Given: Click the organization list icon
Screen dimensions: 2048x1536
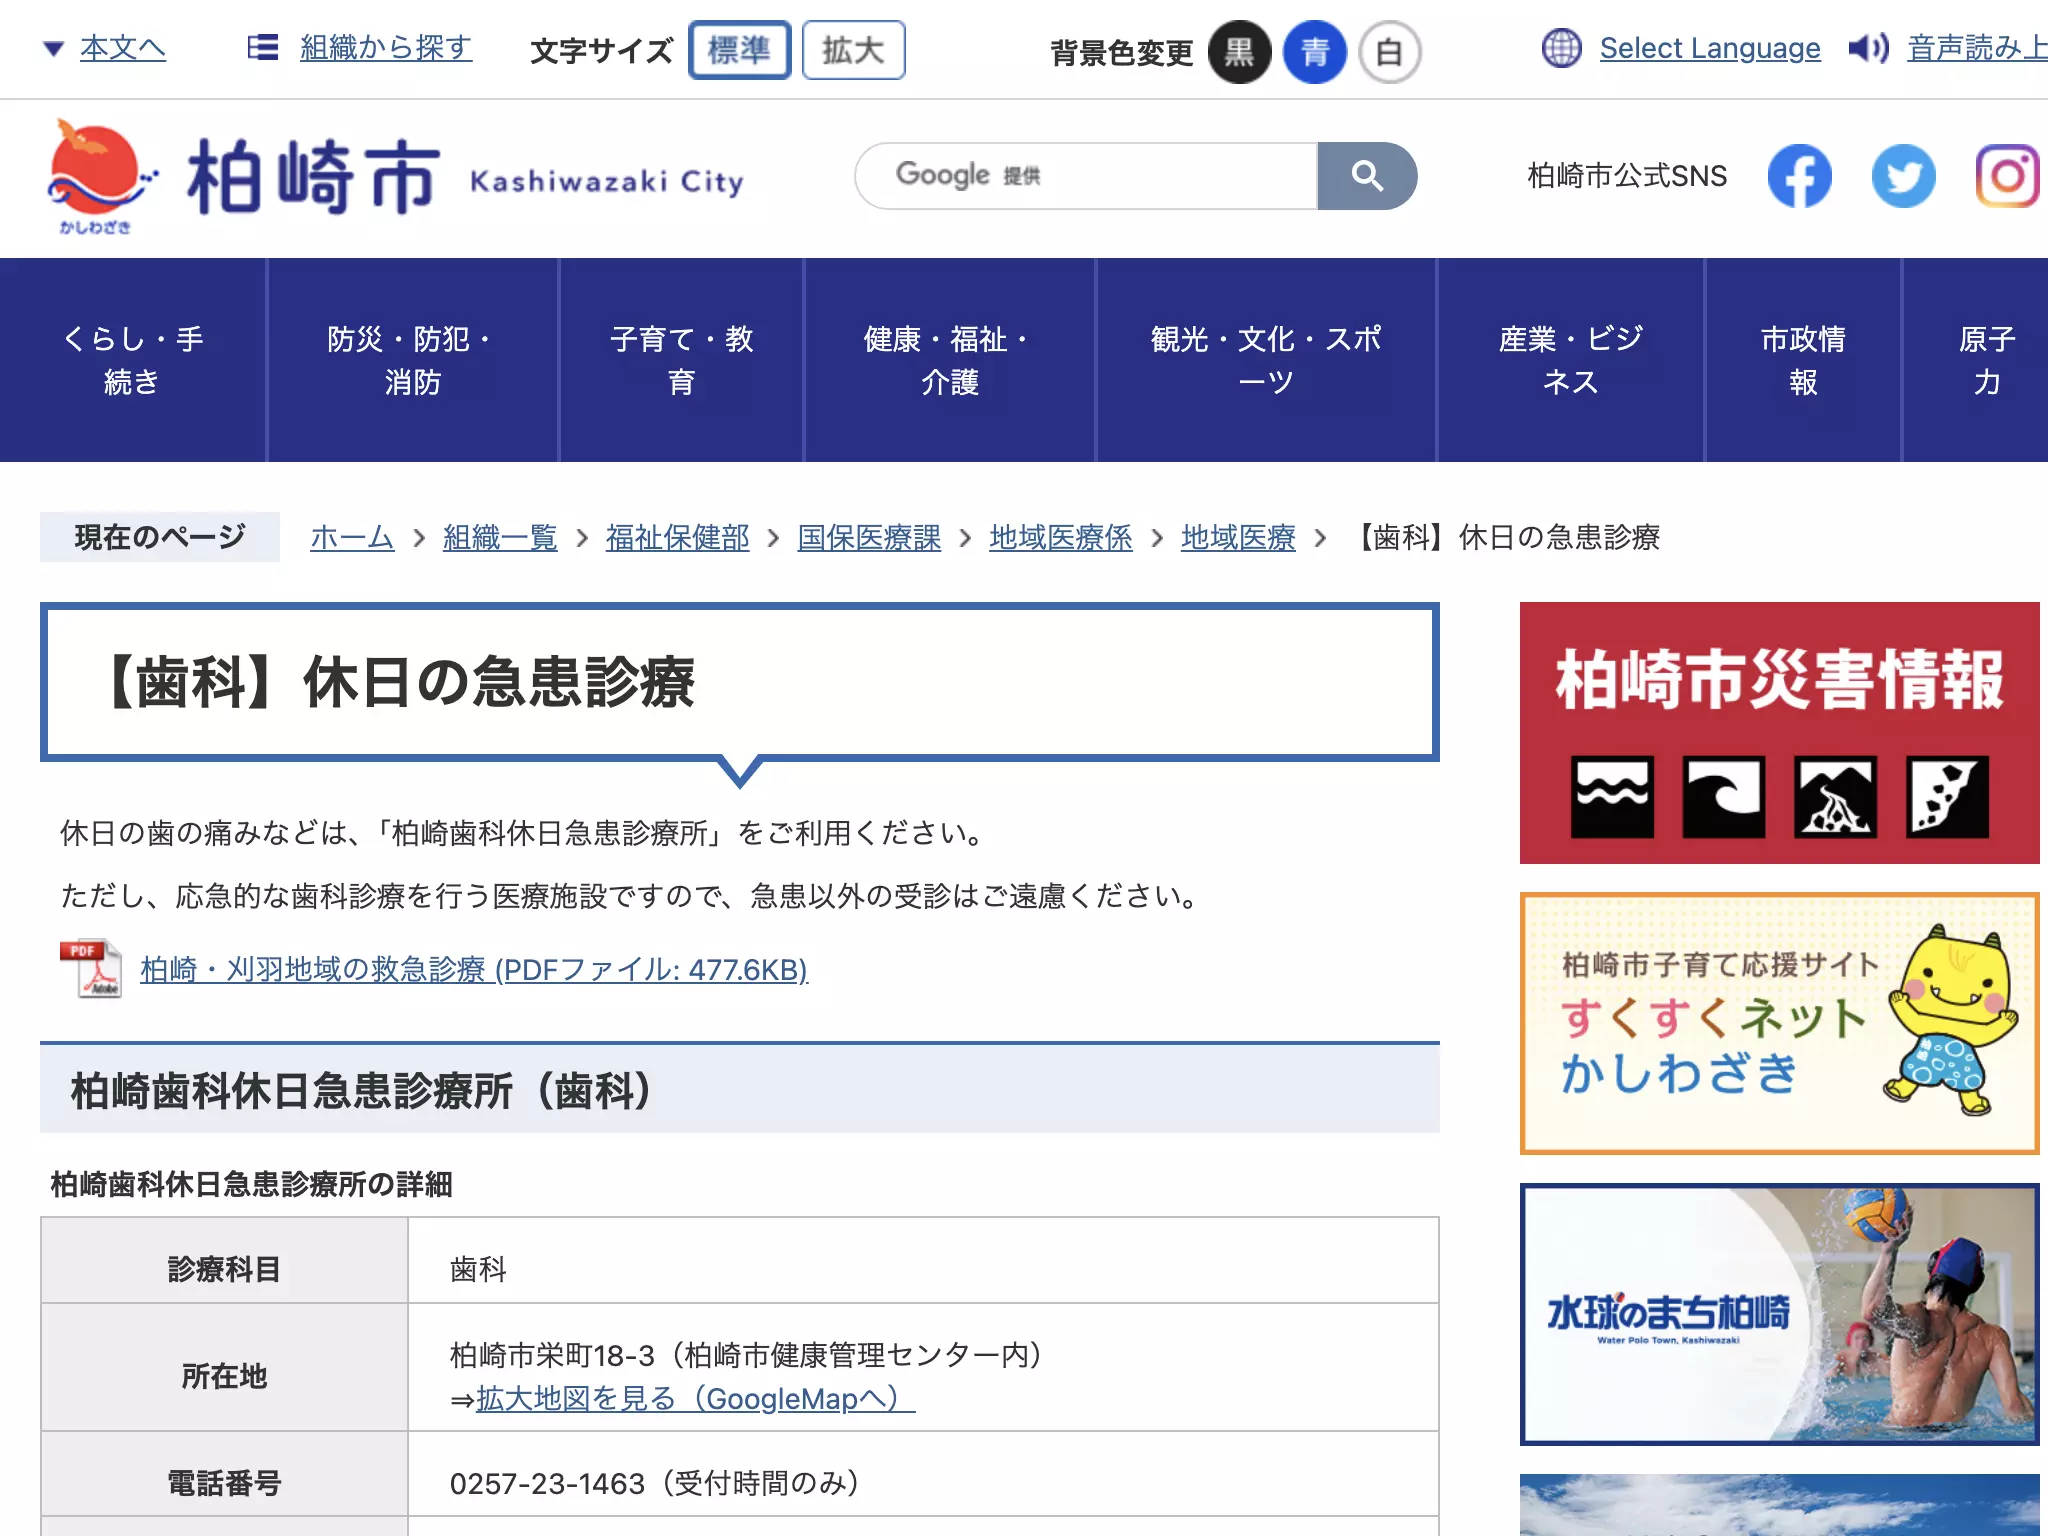Looking at the screenshot, I should (263, 47).
